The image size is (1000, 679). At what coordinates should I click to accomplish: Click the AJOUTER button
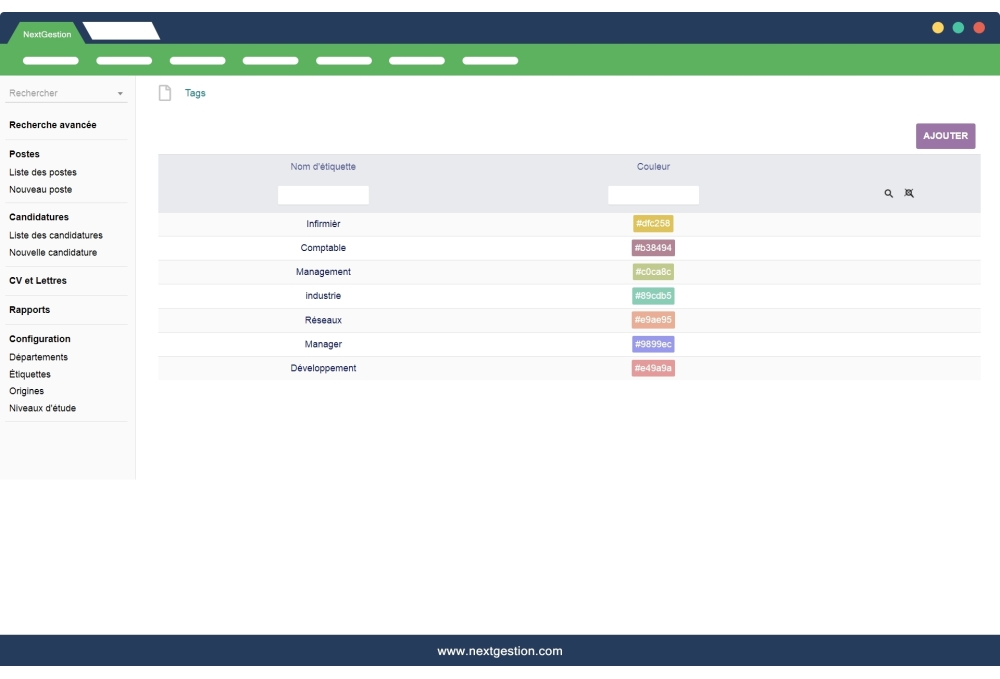945,134
